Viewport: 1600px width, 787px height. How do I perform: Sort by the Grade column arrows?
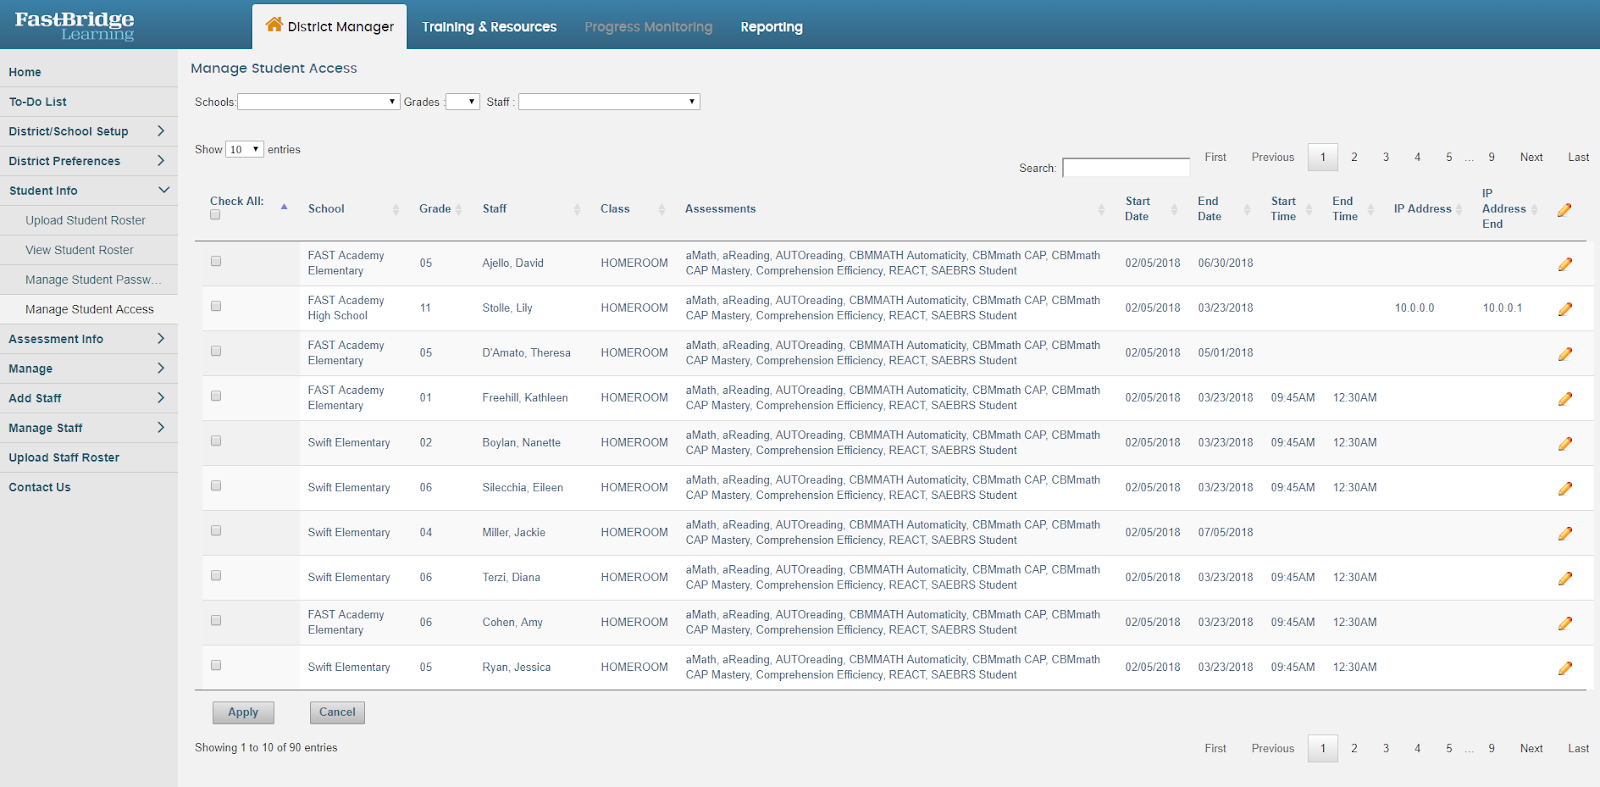458,209
